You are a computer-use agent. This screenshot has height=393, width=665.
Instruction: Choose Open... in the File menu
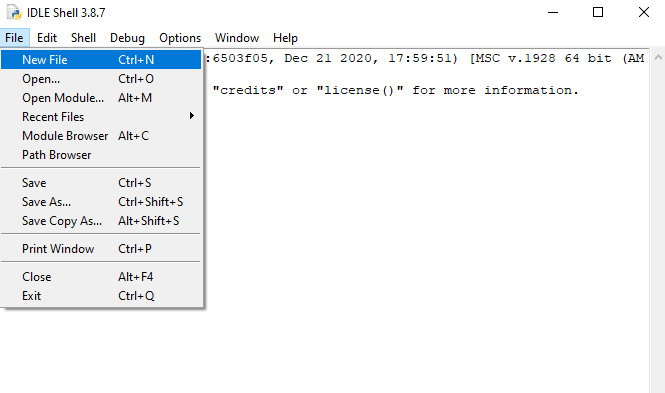101,79
